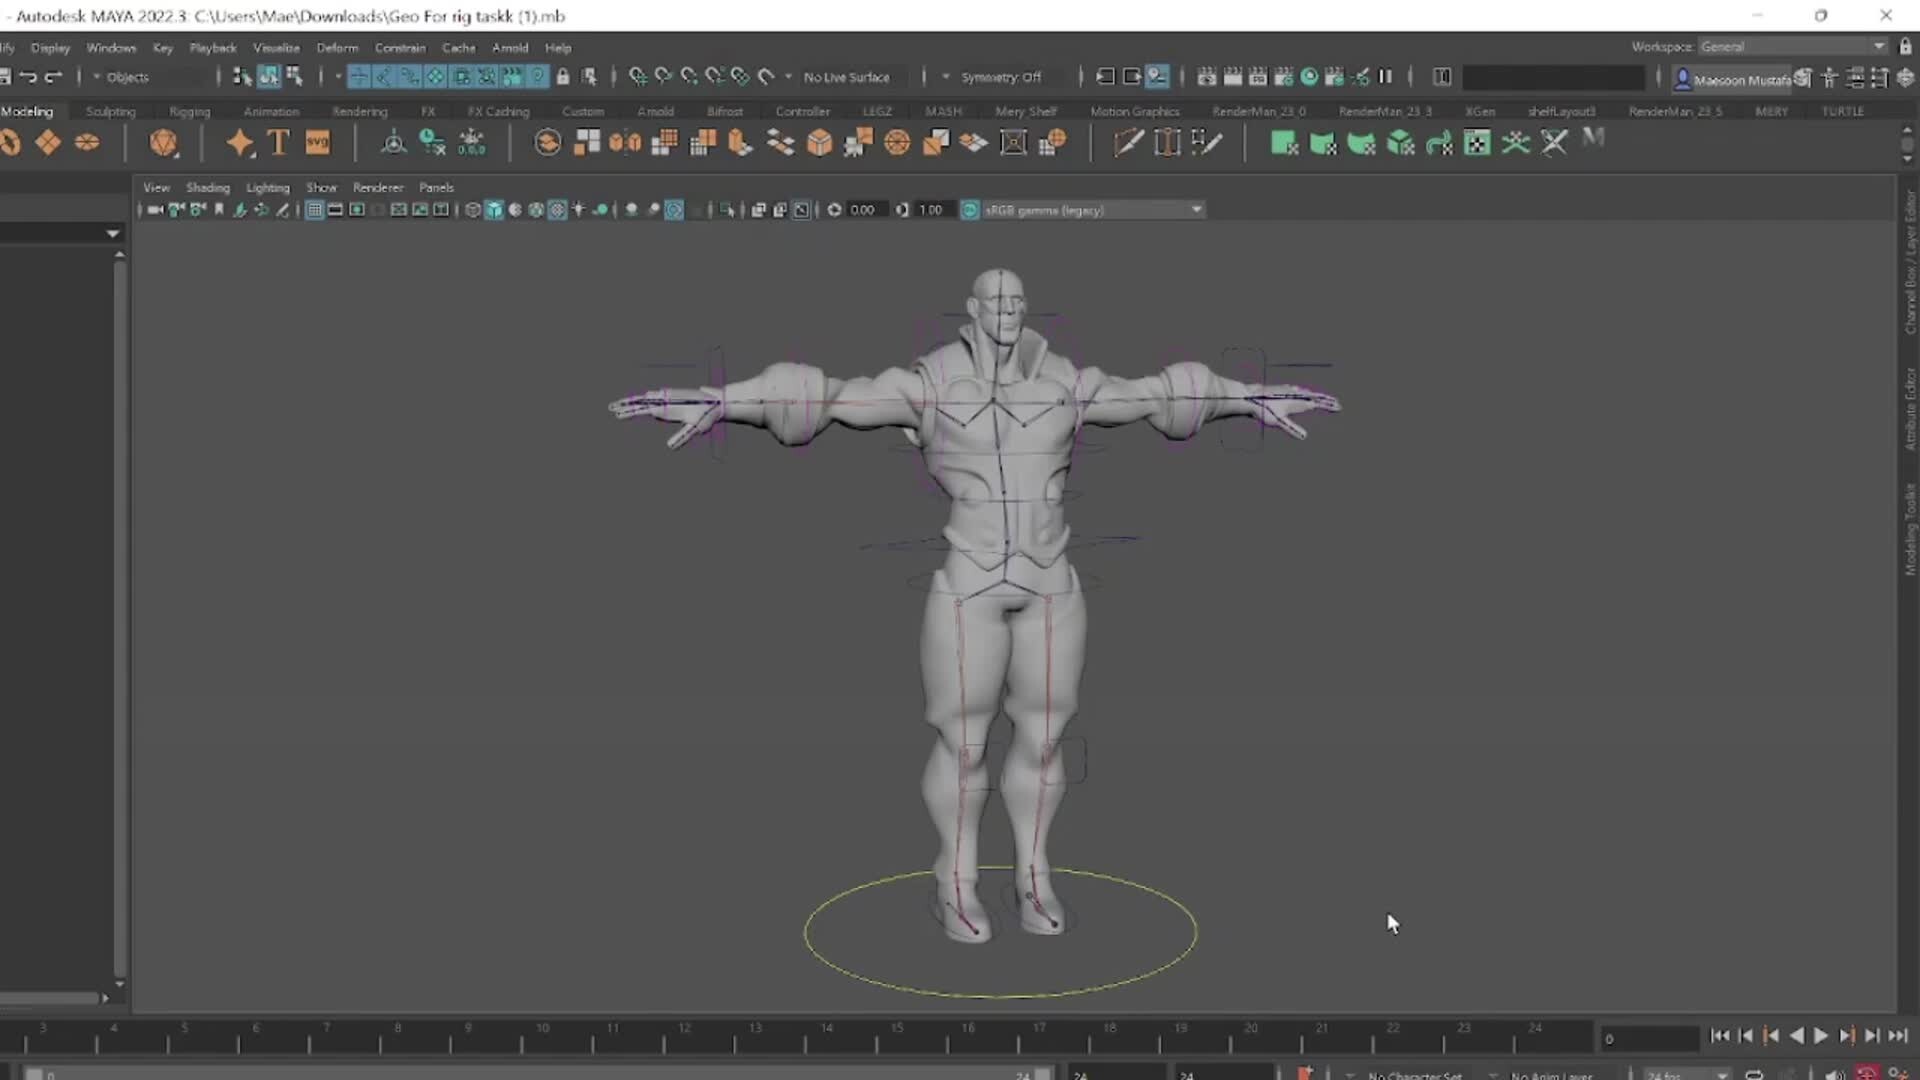
Task: Select the Polygon Sphere tool from the shelf
Action: (x=11, y=143)
